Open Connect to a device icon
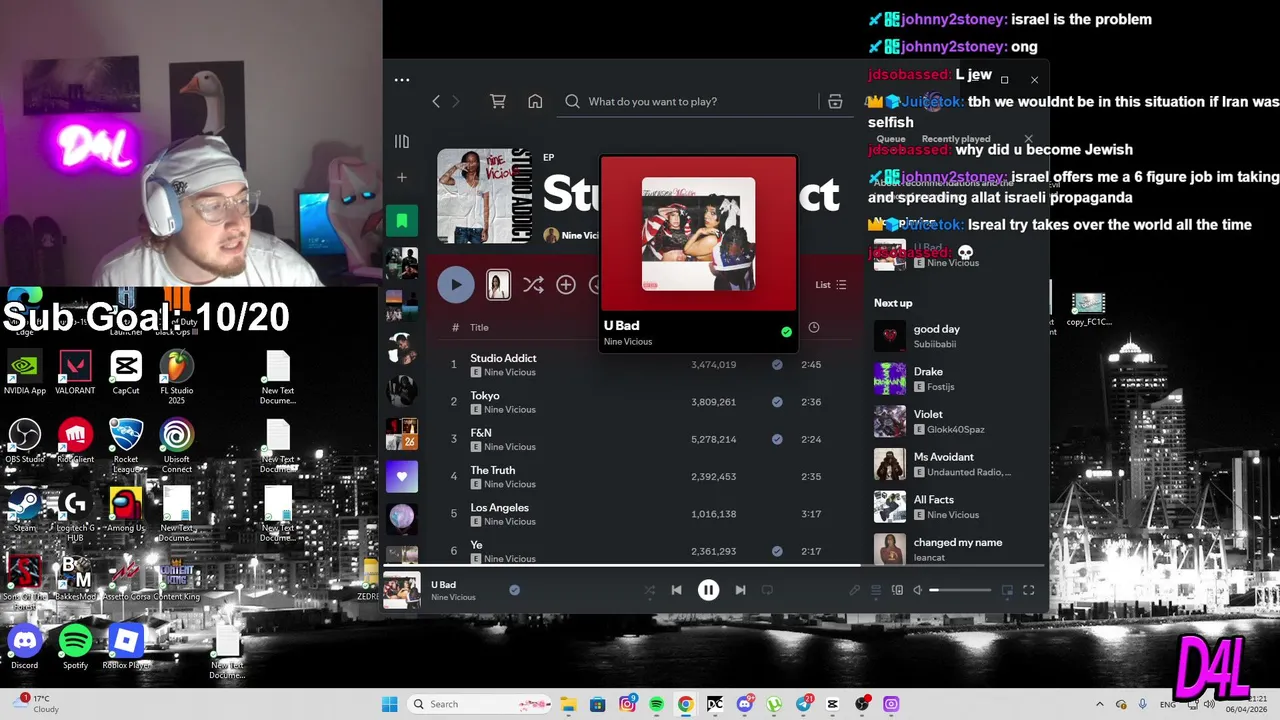 (897, 590)
